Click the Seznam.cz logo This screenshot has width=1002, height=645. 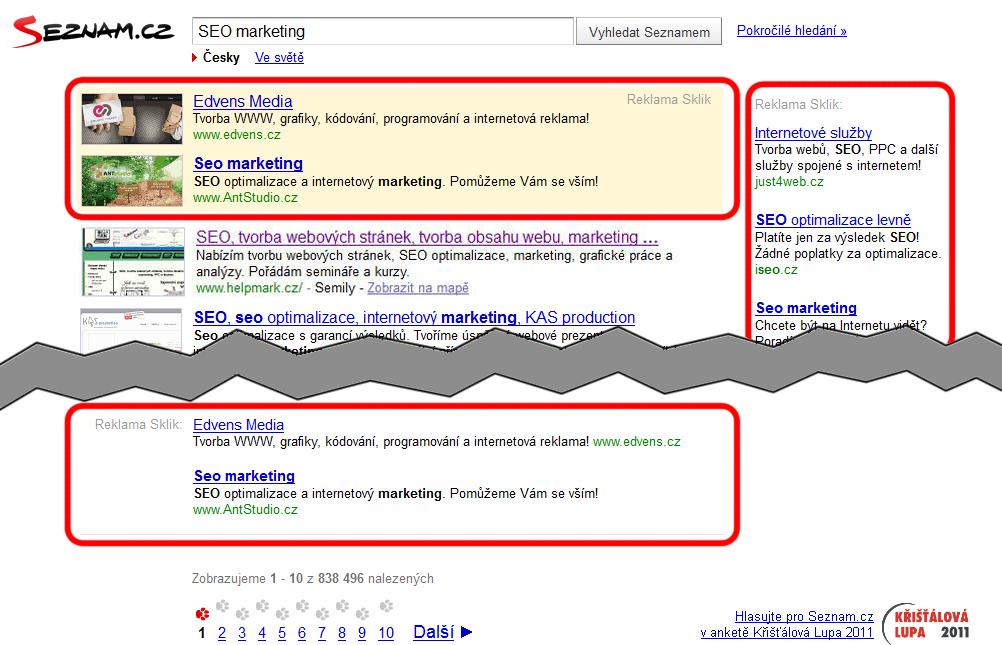tap(93, 31)
